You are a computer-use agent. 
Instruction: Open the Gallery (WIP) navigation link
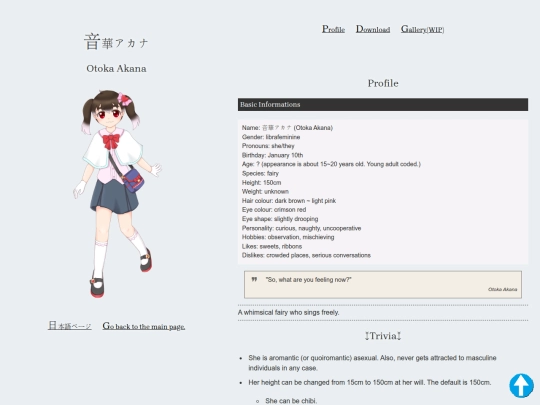click(x=423, y=29)
